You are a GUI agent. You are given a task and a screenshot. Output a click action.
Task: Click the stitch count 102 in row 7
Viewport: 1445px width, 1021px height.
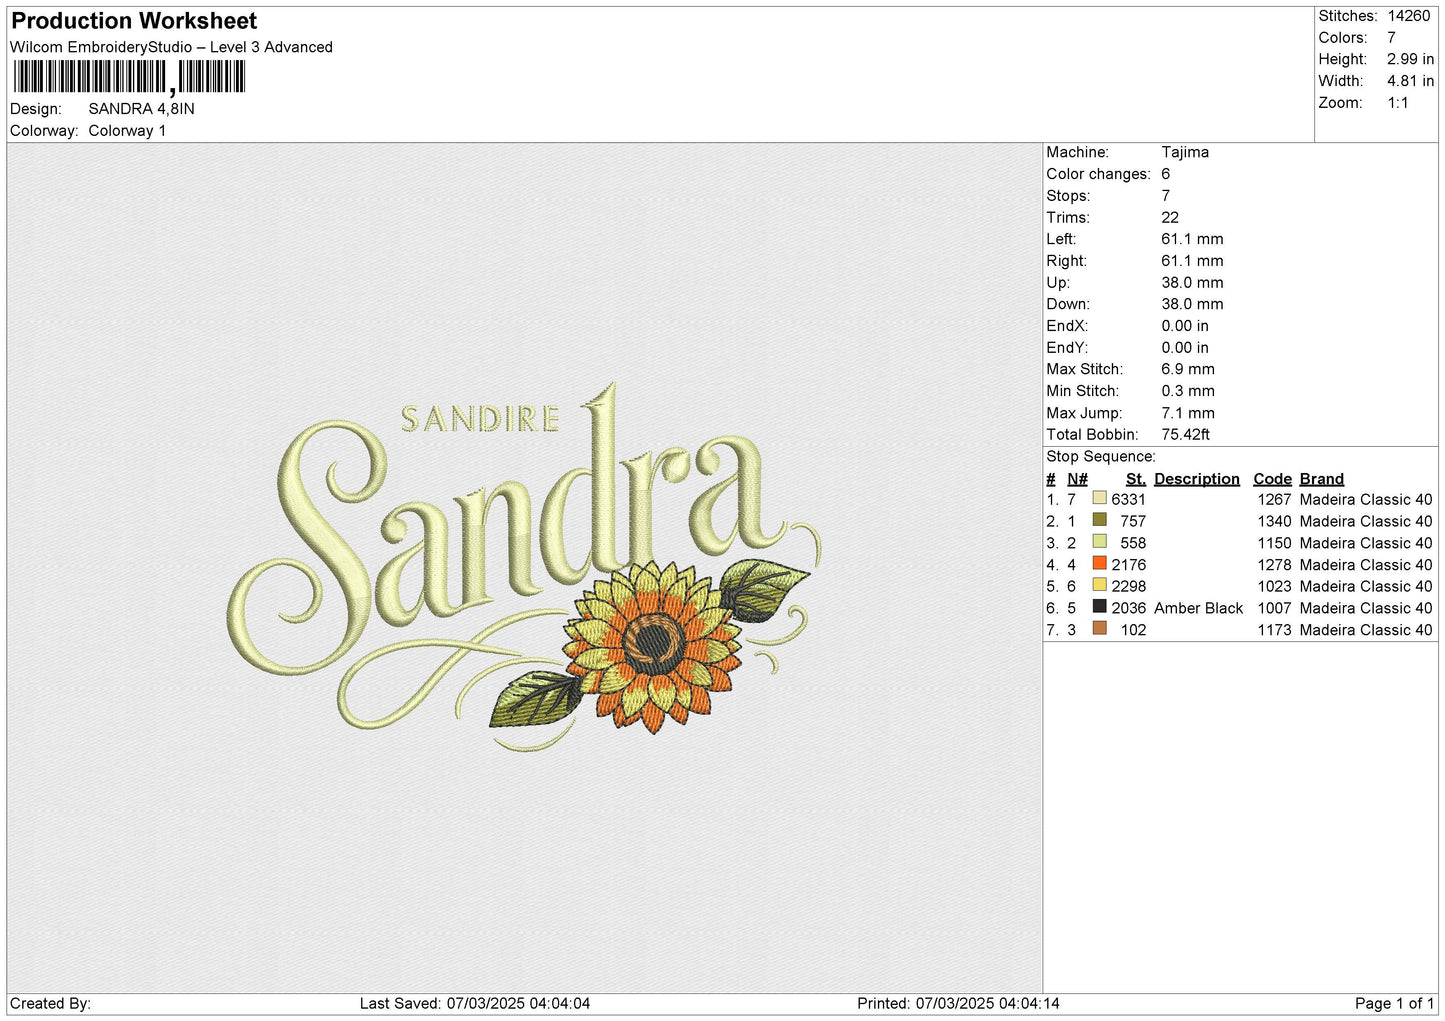[1133, 630]
